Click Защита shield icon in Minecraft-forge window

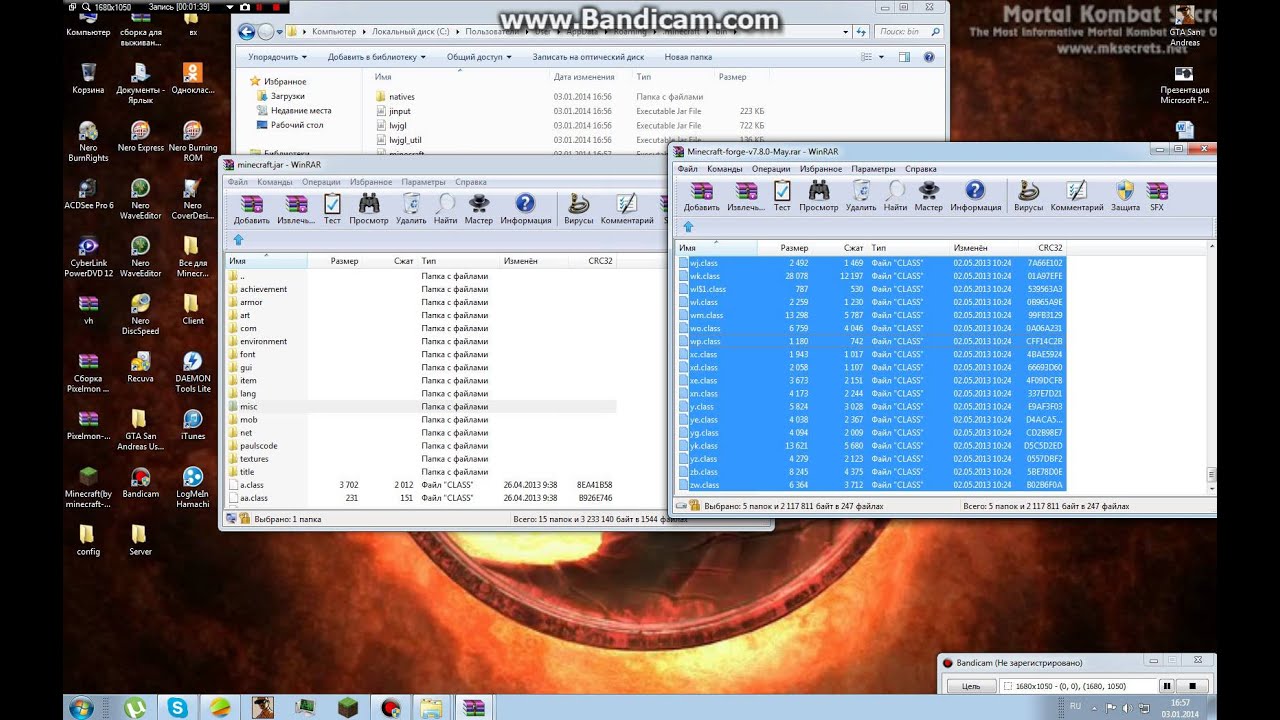click(x=1125, y=195)
